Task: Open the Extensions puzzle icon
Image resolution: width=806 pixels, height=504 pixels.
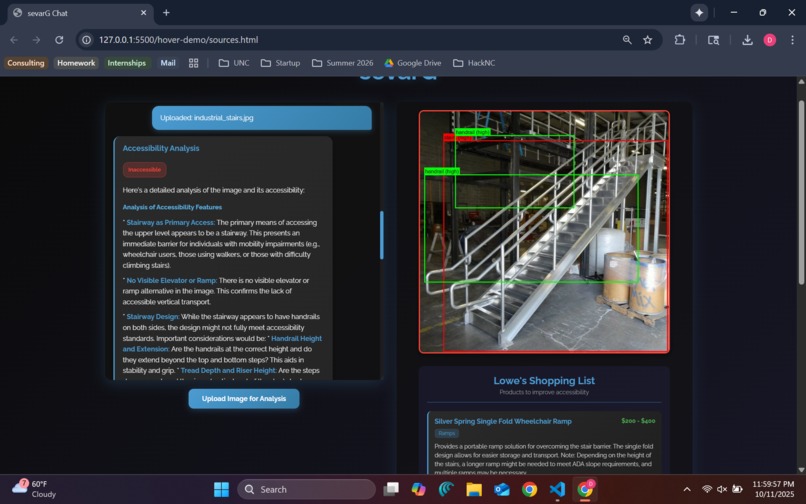Action: pos(680,40)
